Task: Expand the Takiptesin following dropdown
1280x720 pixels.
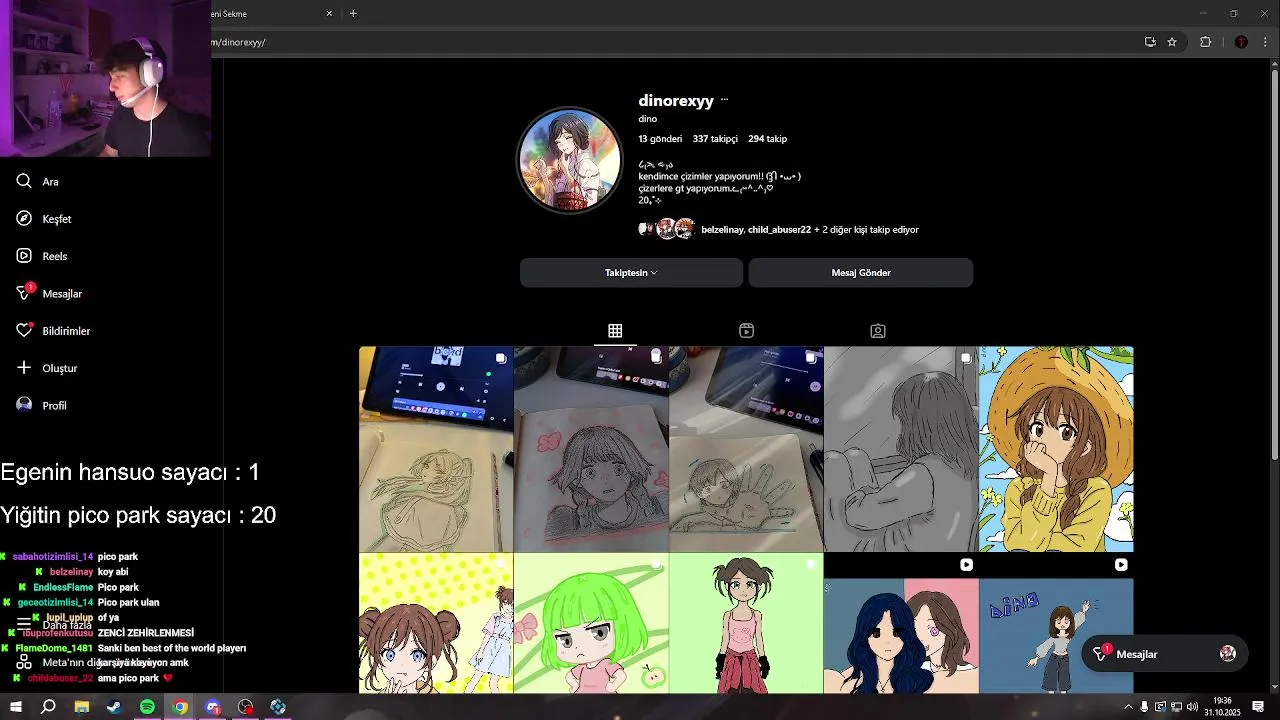Action: click(631, 273)
